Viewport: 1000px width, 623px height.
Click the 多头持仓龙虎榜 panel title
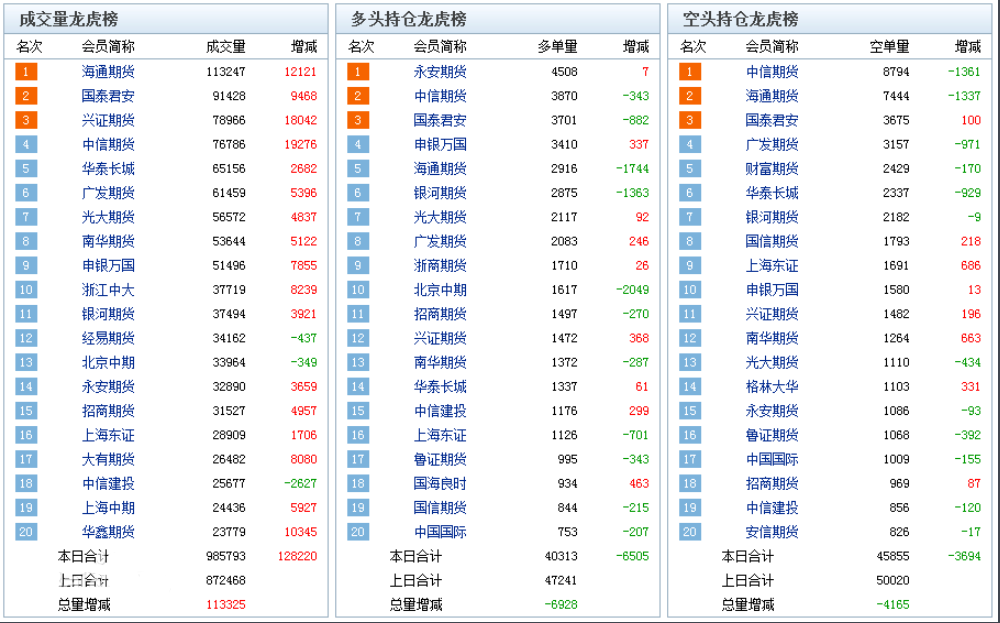(x=408, y=19)
